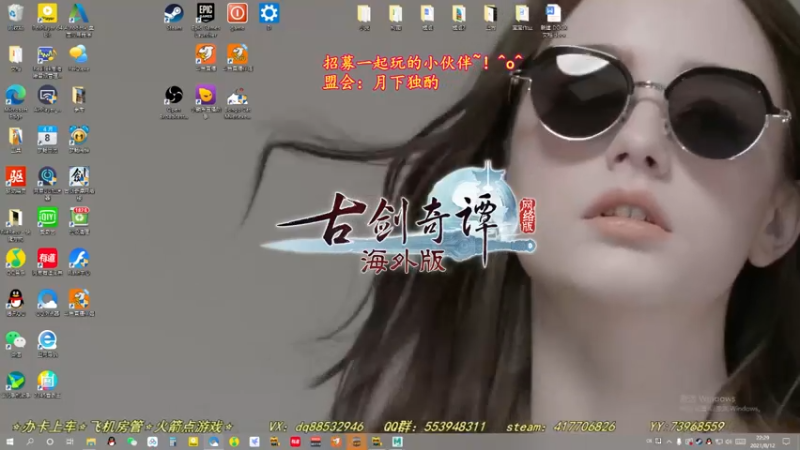Image resolution: width=800 pixels, height=450 pixels.
Task: Open the Epic Games Launcher shortcut
Action: [206, 14]
